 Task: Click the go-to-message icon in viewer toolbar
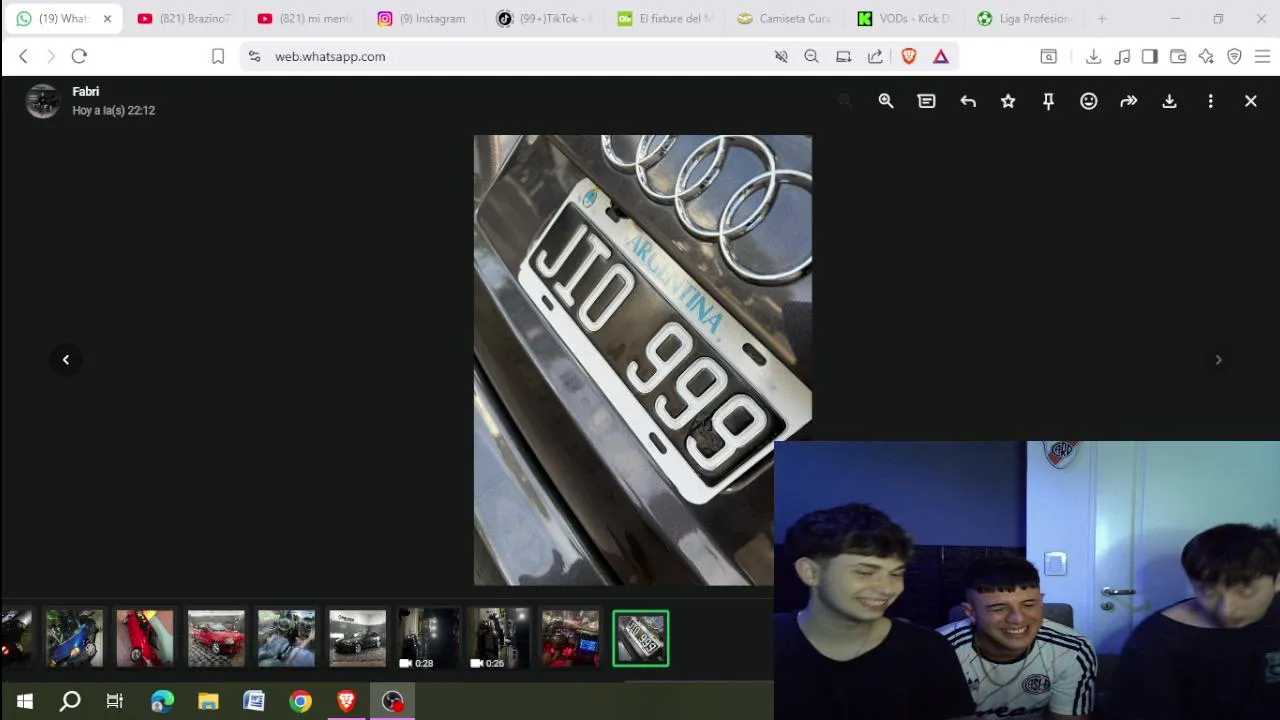(x=927, y=101)
